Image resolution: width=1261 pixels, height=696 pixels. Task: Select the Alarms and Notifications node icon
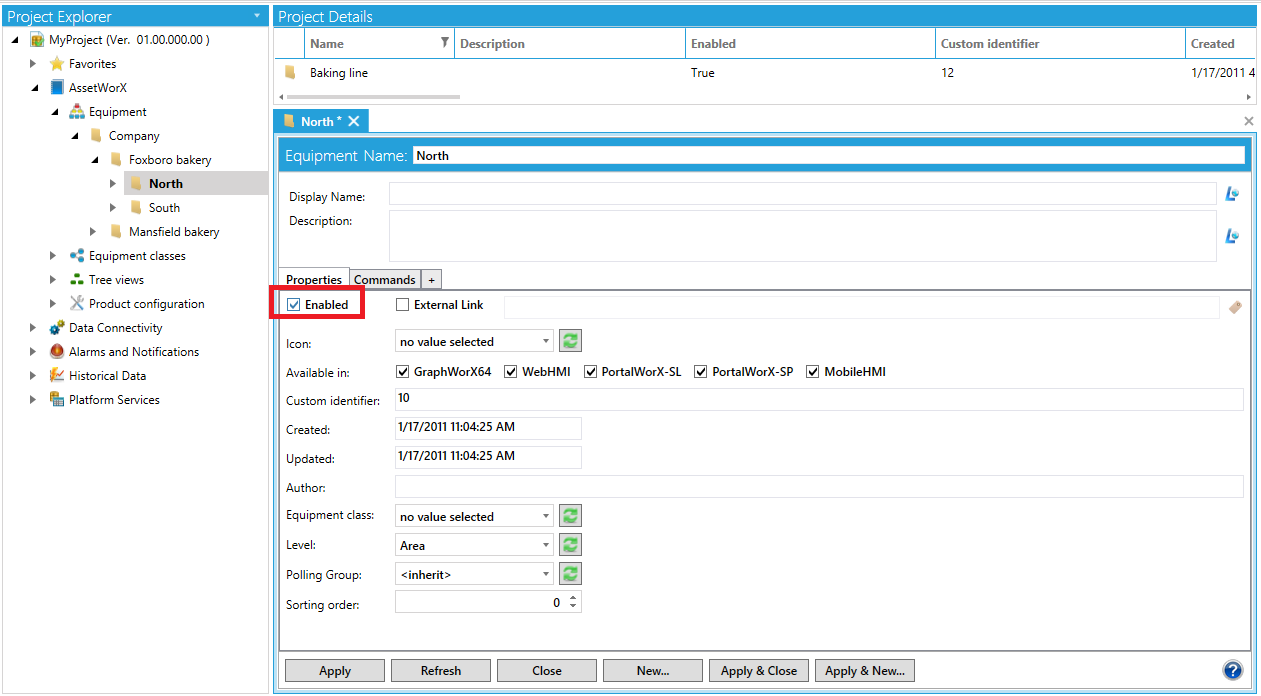coord(57,352)
